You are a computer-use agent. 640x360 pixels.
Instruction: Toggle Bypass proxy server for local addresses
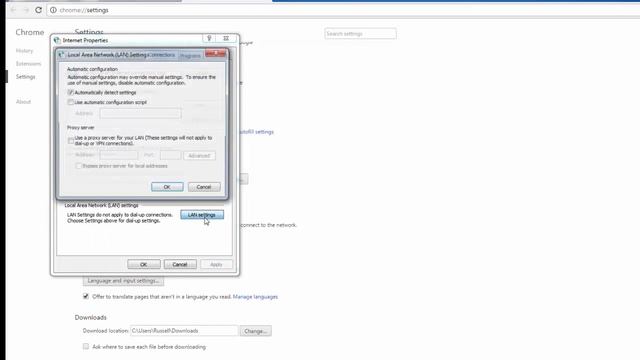point(78,166)
